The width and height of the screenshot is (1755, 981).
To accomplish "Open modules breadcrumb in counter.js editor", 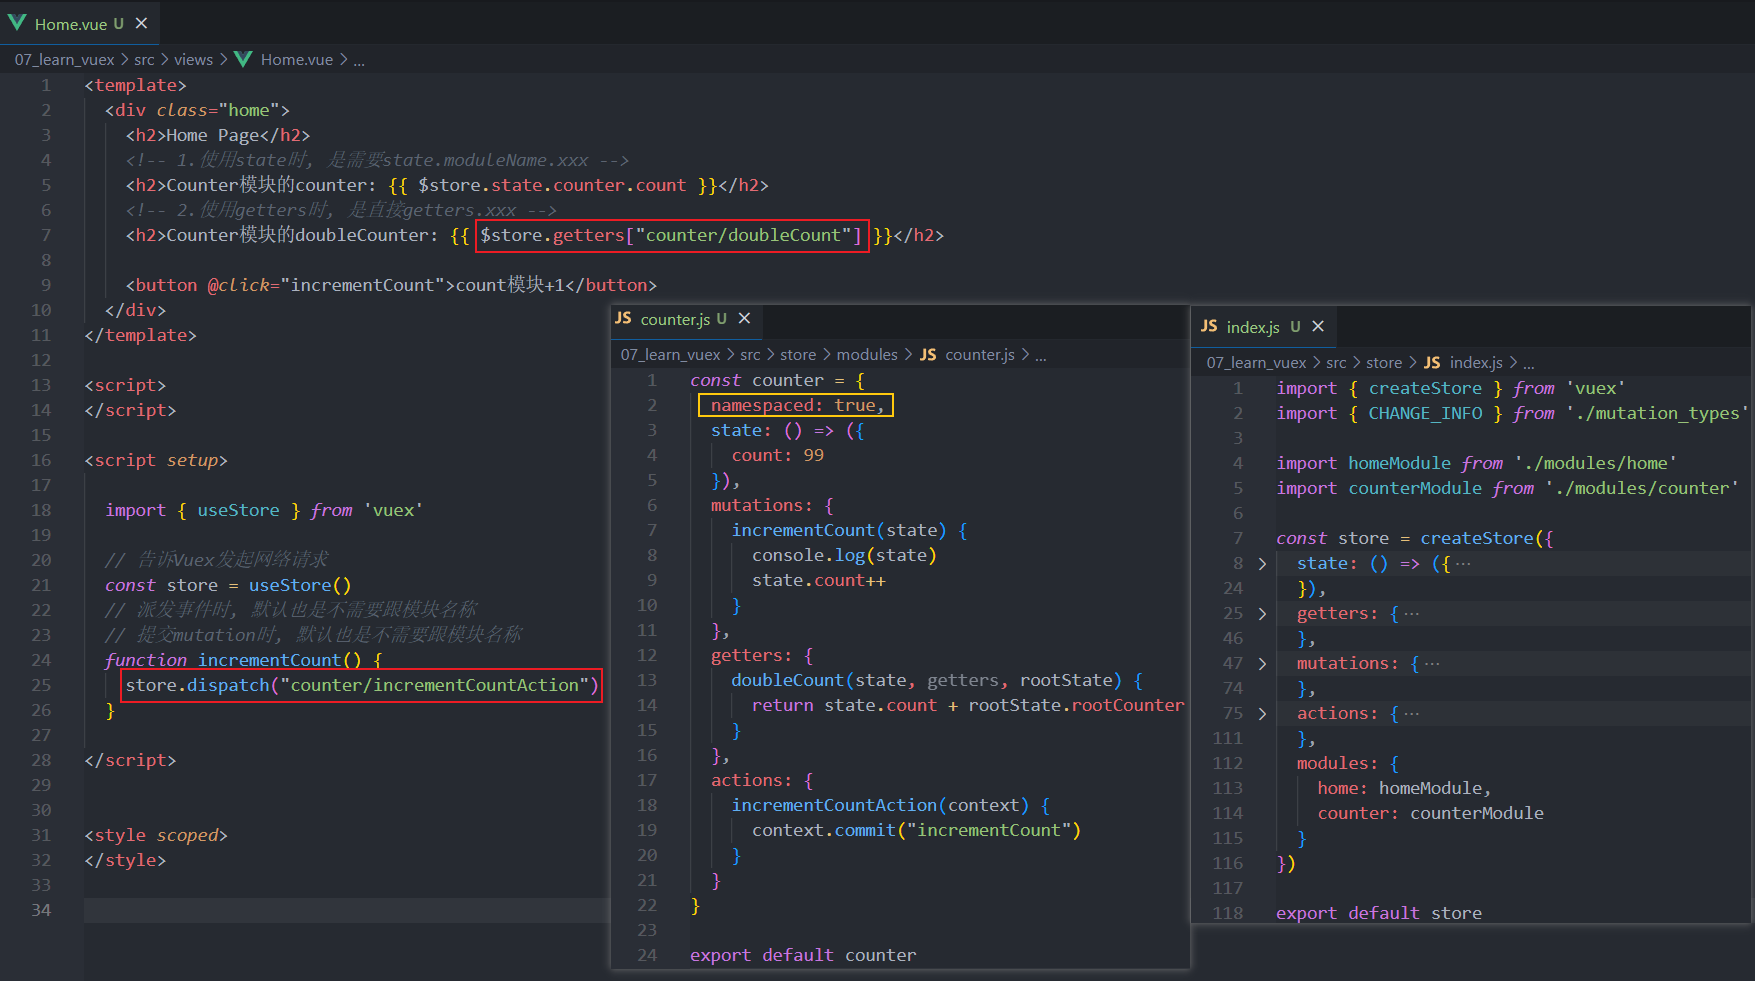I will [x=867, y=354].
